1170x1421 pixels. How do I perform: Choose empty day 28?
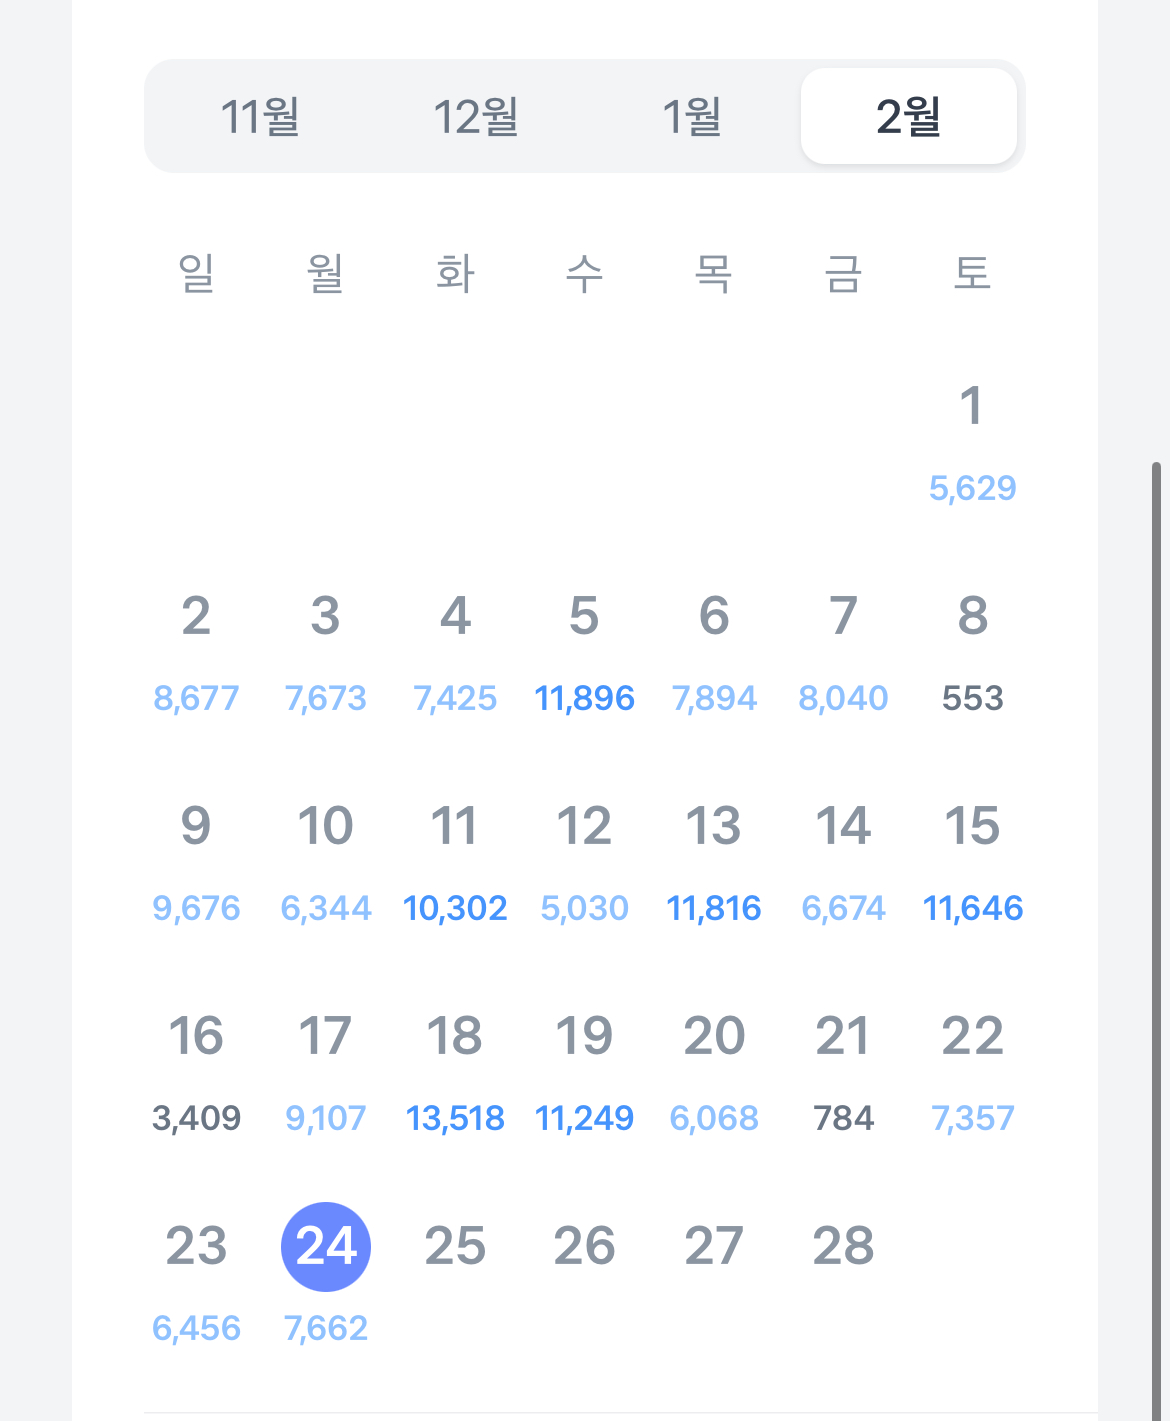(x=843, y=1247)
